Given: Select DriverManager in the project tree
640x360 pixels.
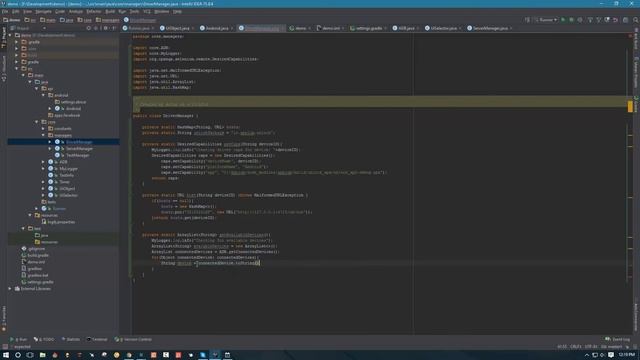Looking at the screenshot, I should pyautogui.click(x=79, y=142).
